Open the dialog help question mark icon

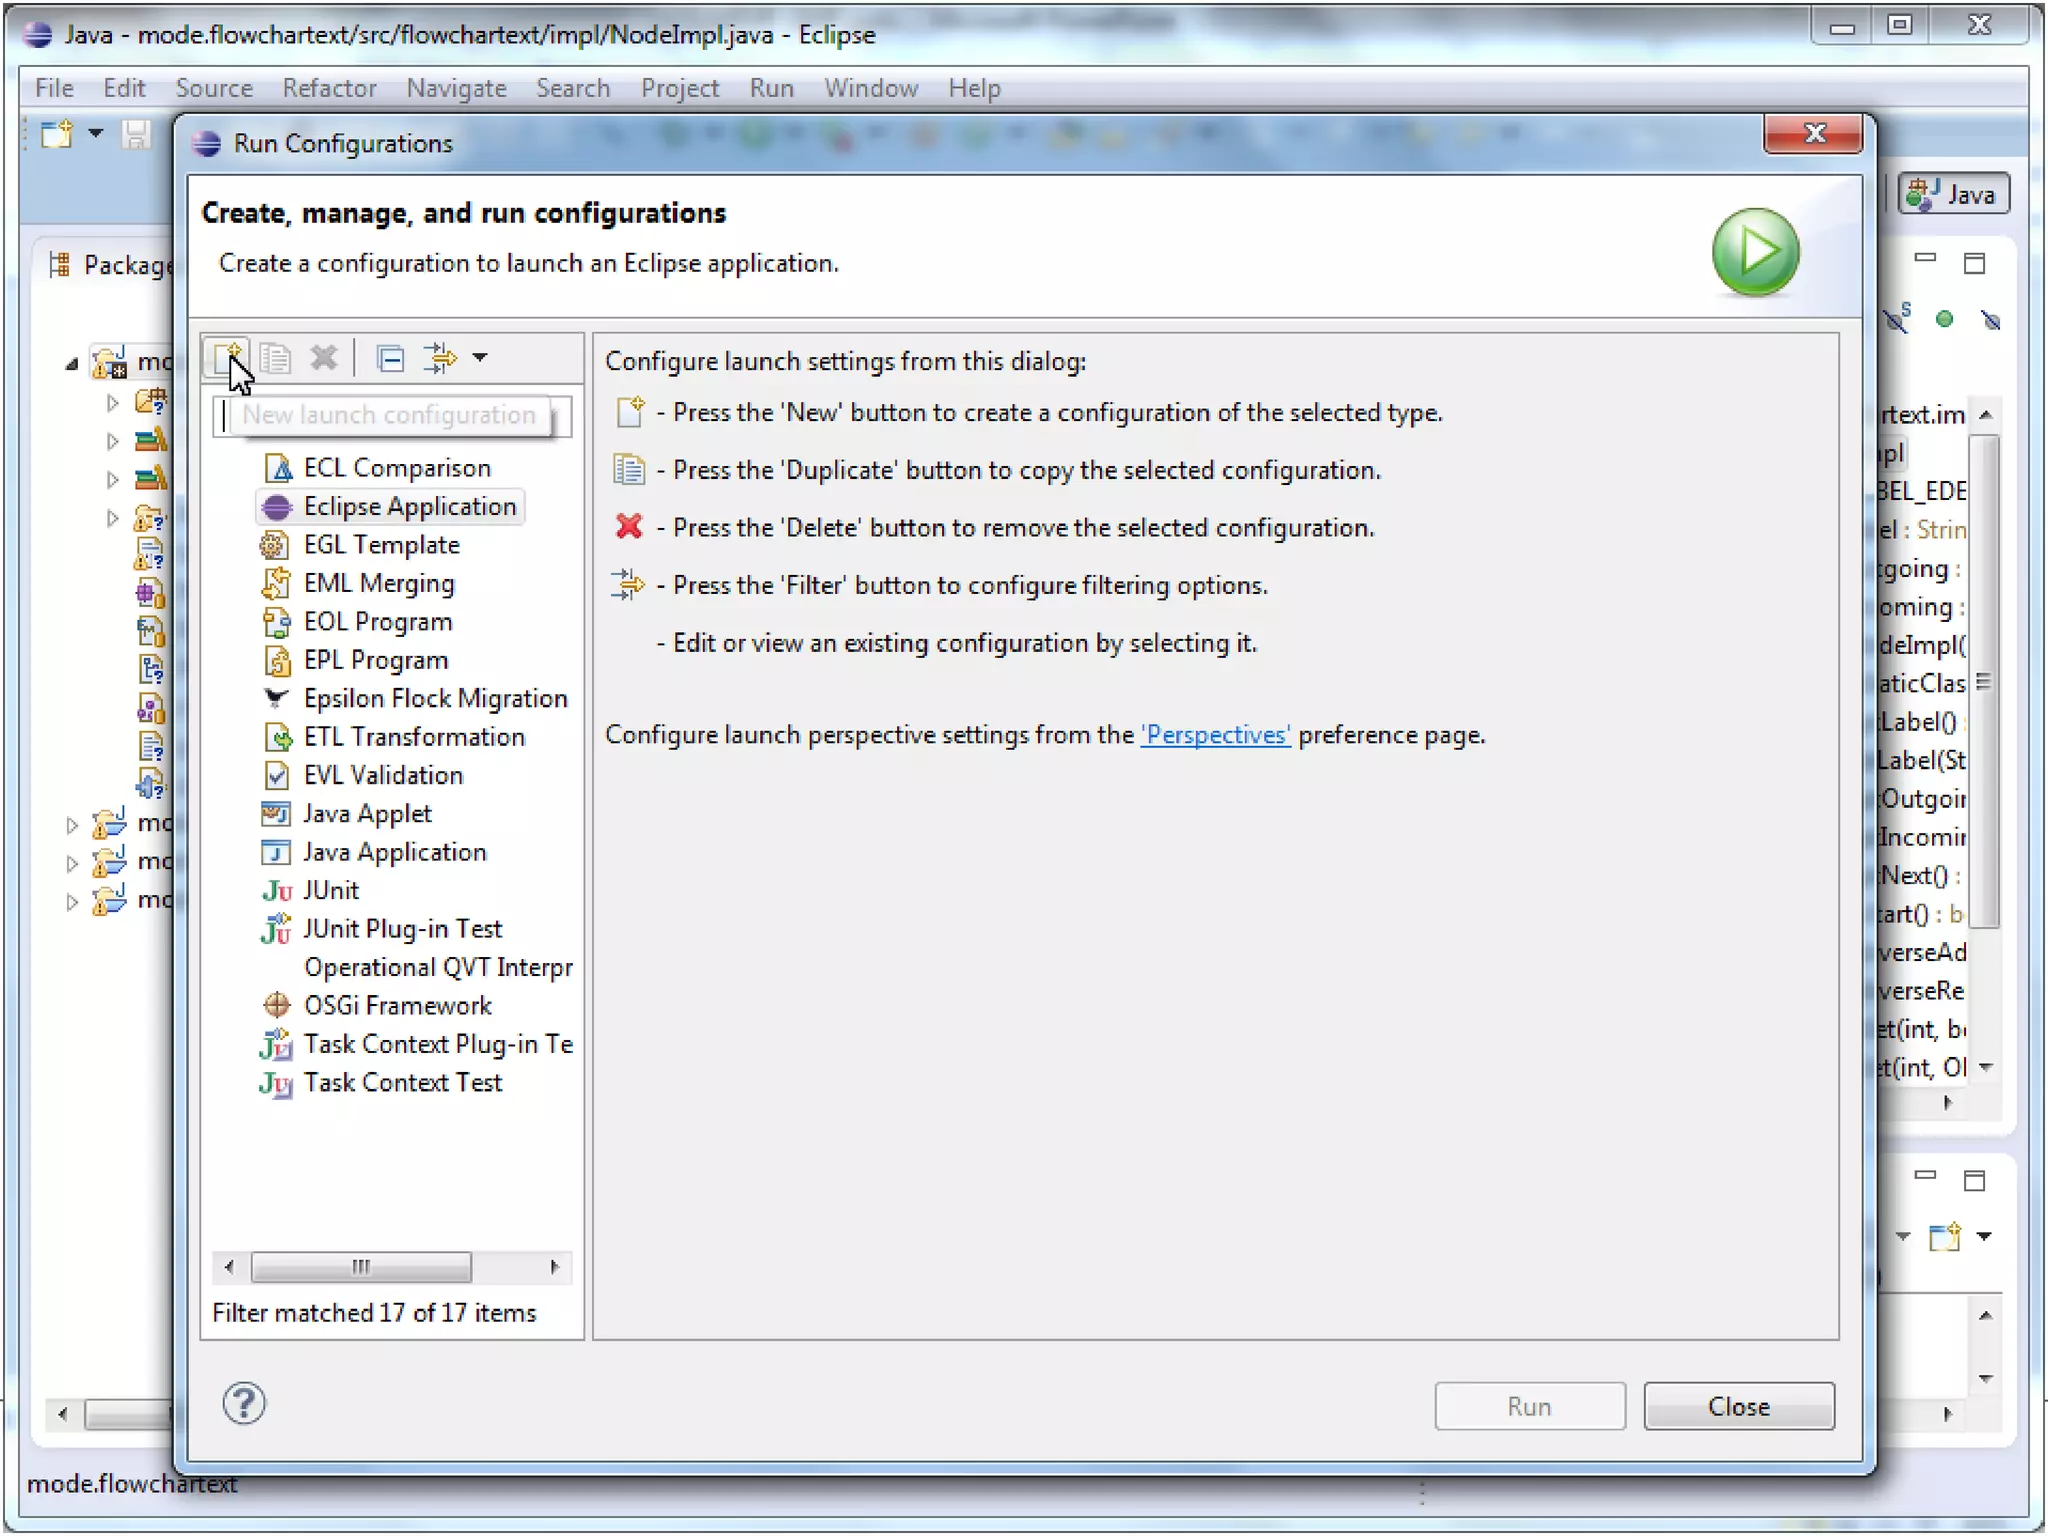coord(244,1404)
